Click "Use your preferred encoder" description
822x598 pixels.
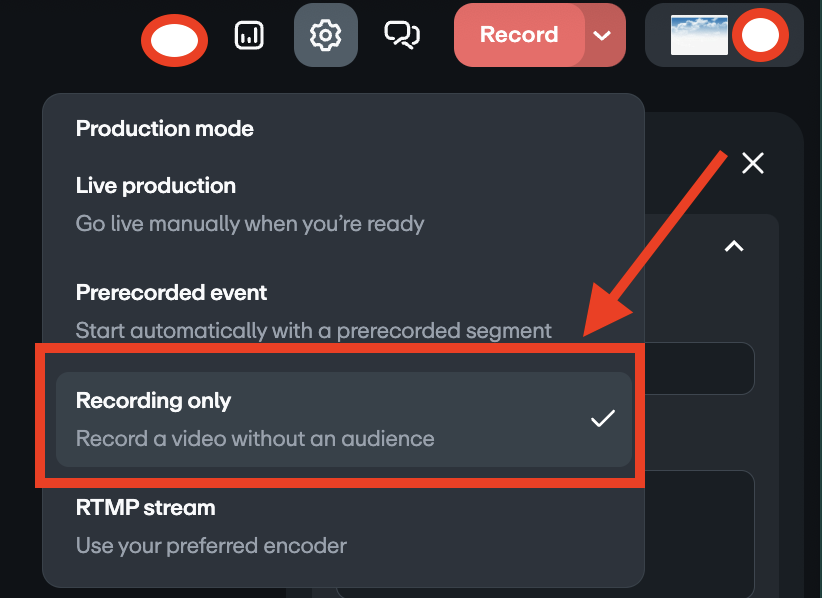(x=211, y=546)
